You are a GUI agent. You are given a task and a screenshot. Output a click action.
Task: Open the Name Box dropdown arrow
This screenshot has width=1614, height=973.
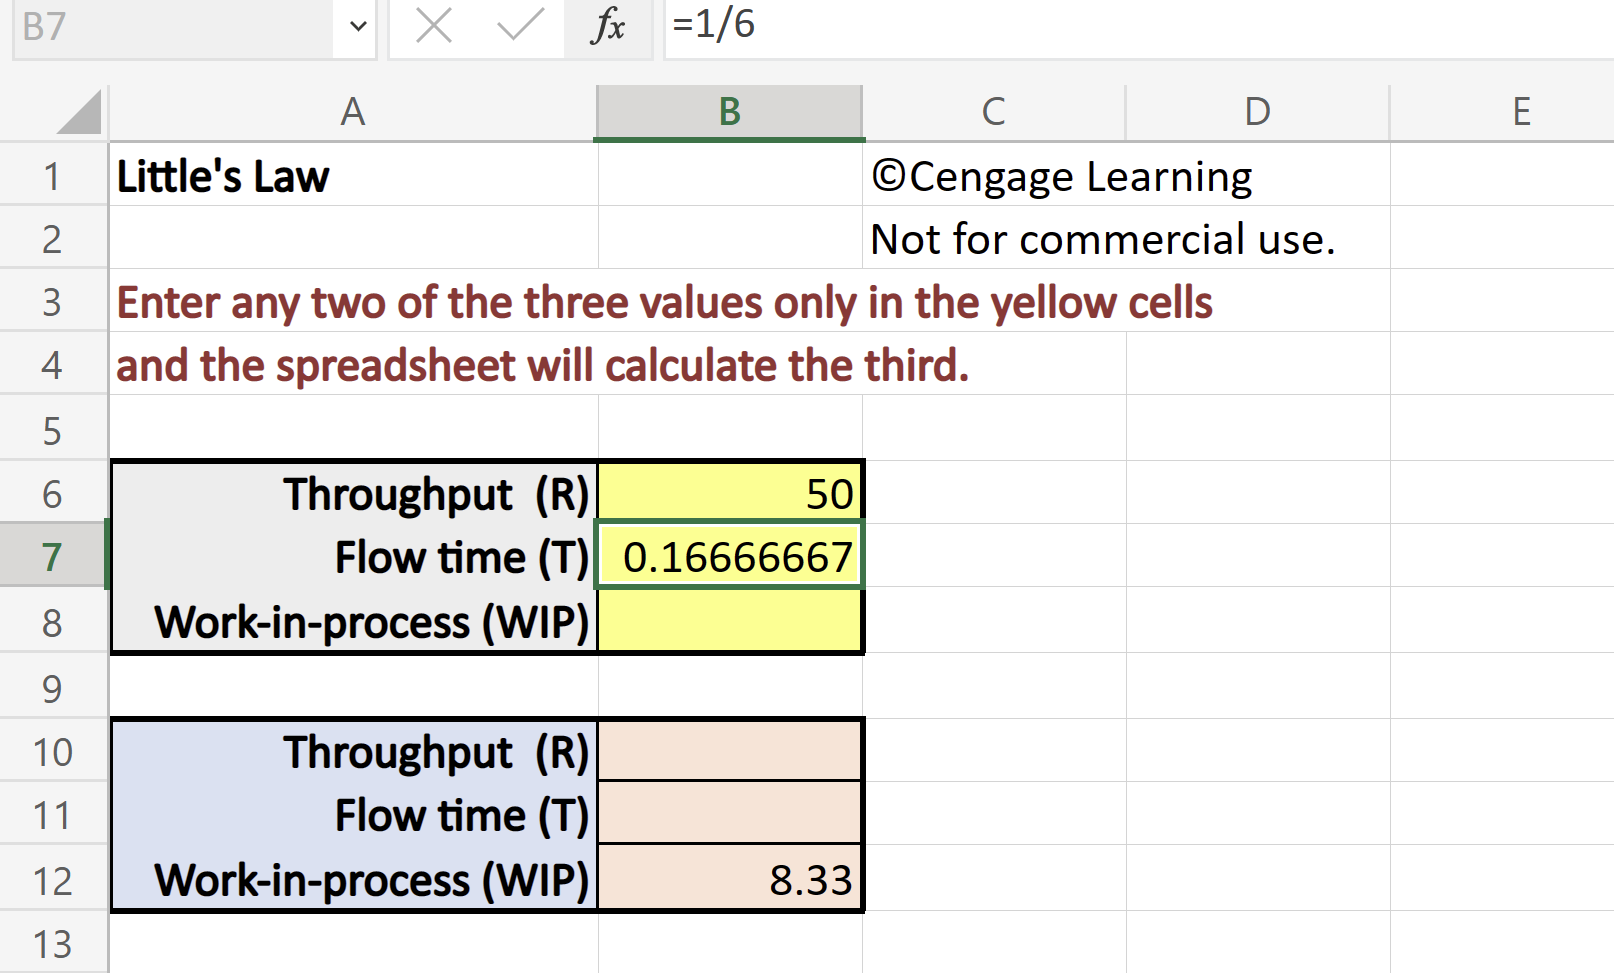[357, 27]
